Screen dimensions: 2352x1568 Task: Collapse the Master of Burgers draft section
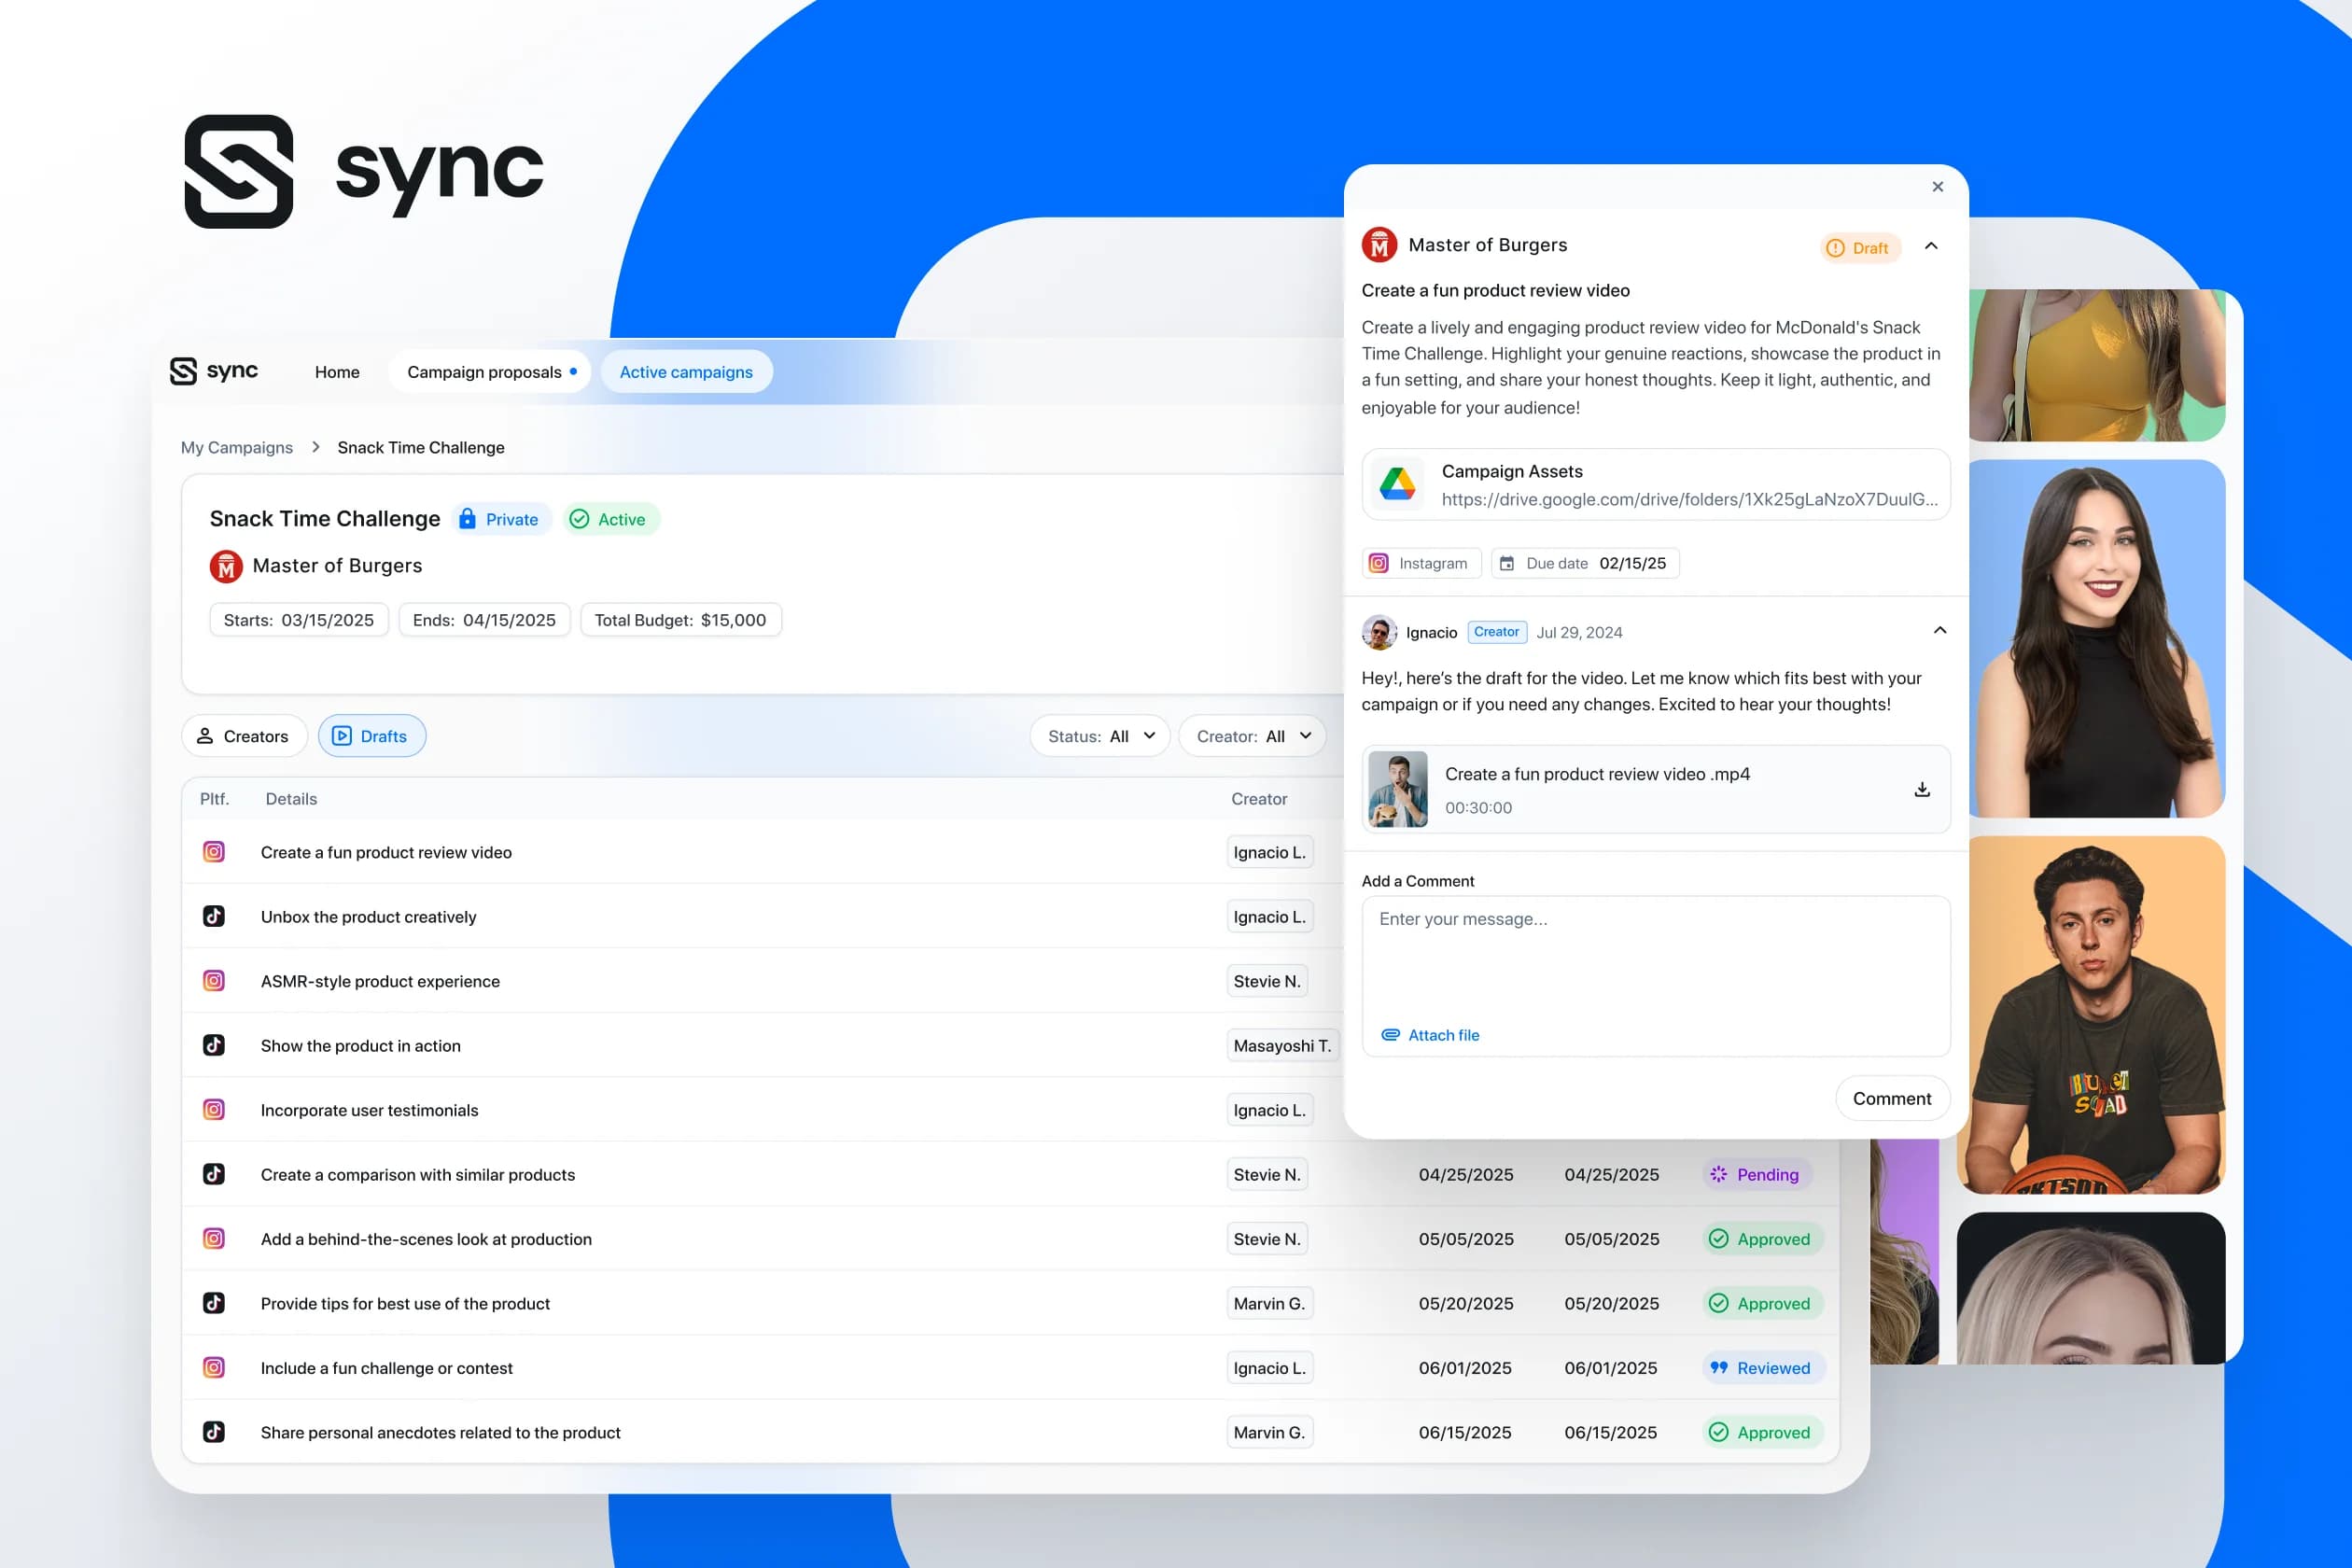[1931, 246]
